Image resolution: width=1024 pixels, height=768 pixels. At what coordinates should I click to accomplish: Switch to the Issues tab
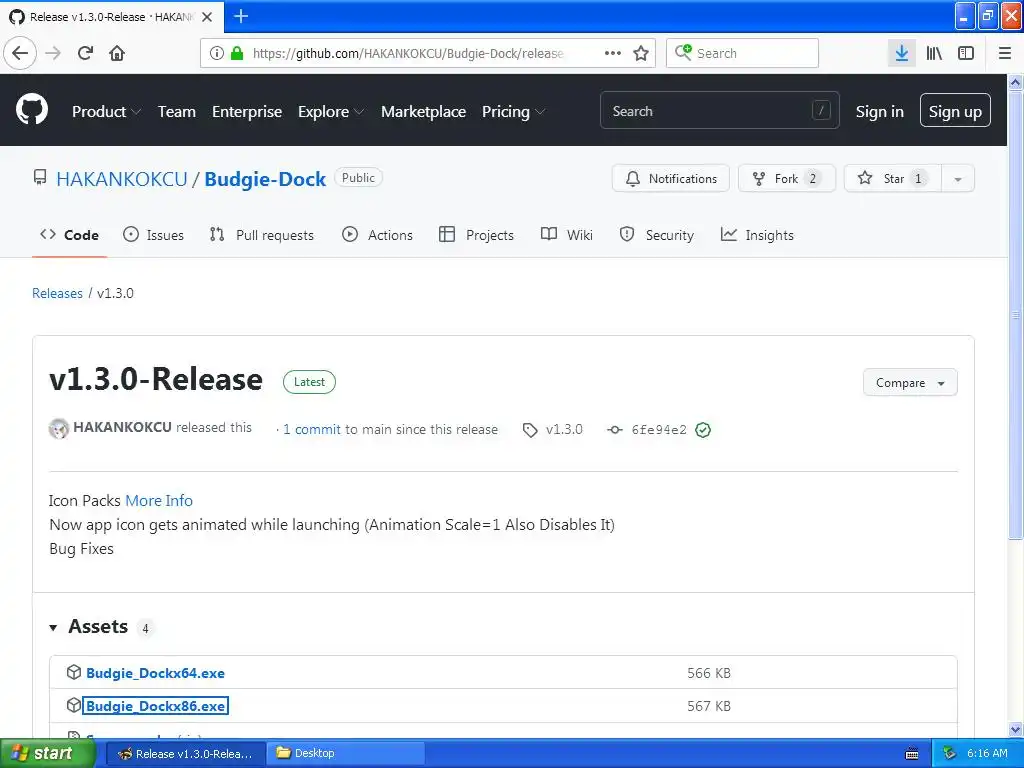tap(153, 235)
